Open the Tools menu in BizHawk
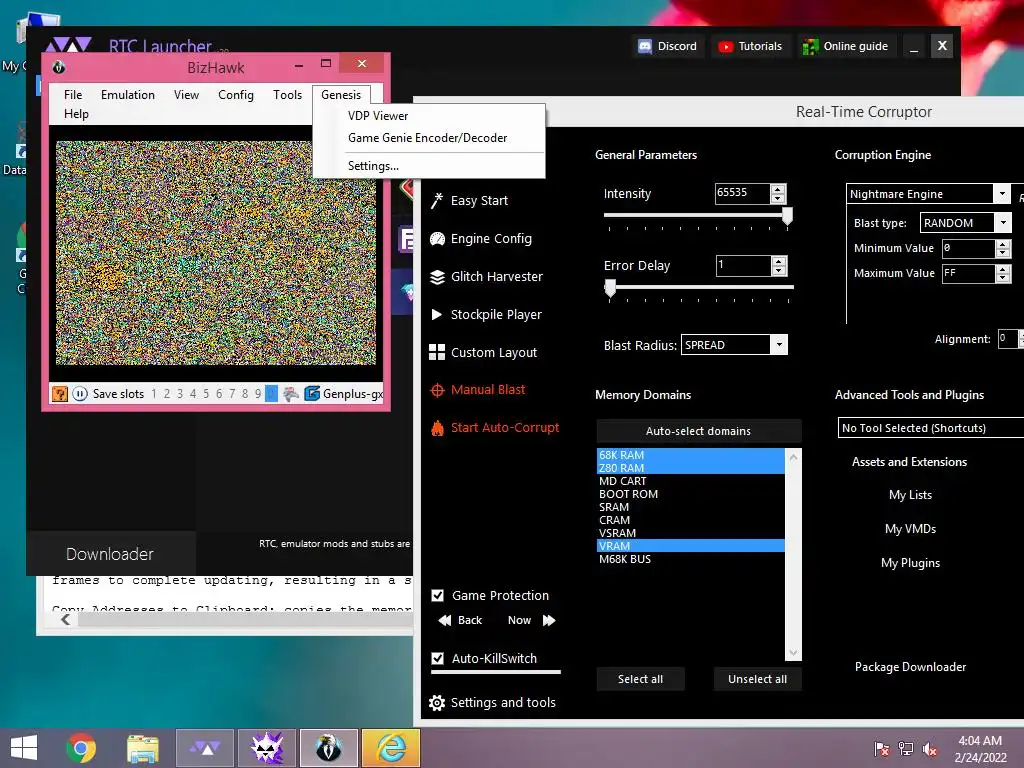 (x=287, y=95)
